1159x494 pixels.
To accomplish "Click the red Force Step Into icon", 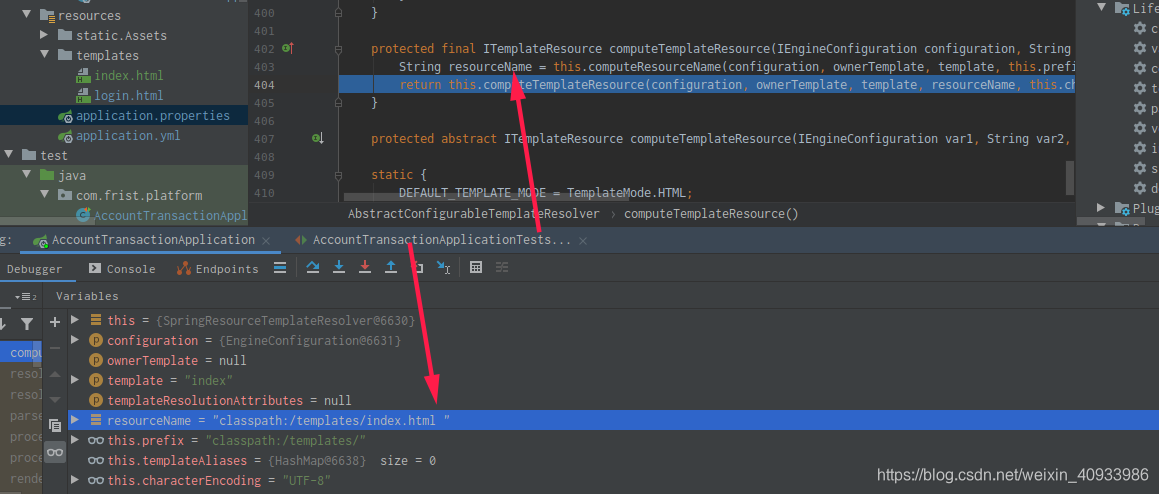I will click(x=364, y=268).
